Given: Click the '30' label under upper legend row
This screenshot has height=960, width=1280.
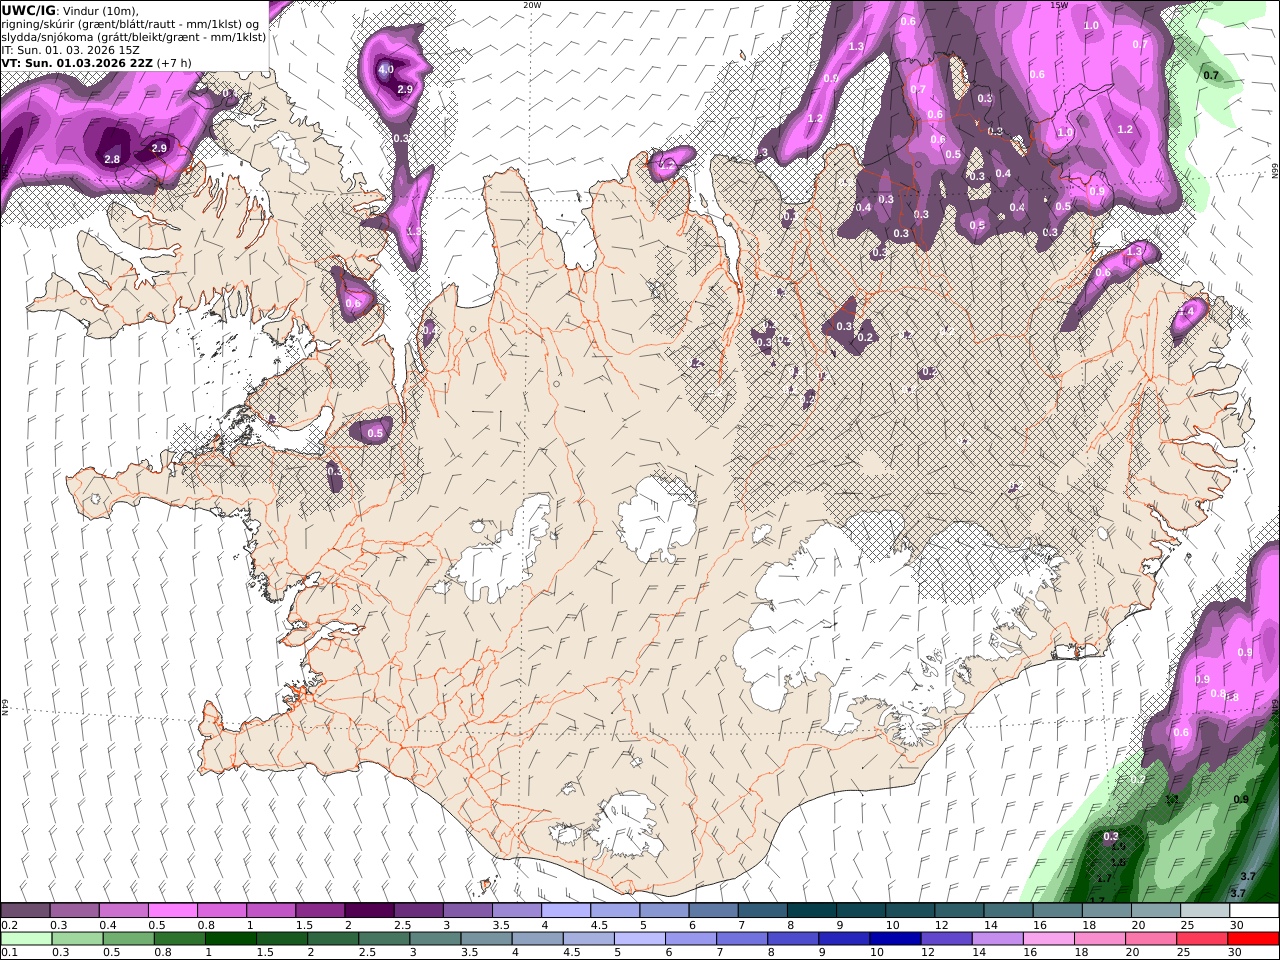Looking at the screenshot, I should pyautogui.click(x=1236, y=925).
